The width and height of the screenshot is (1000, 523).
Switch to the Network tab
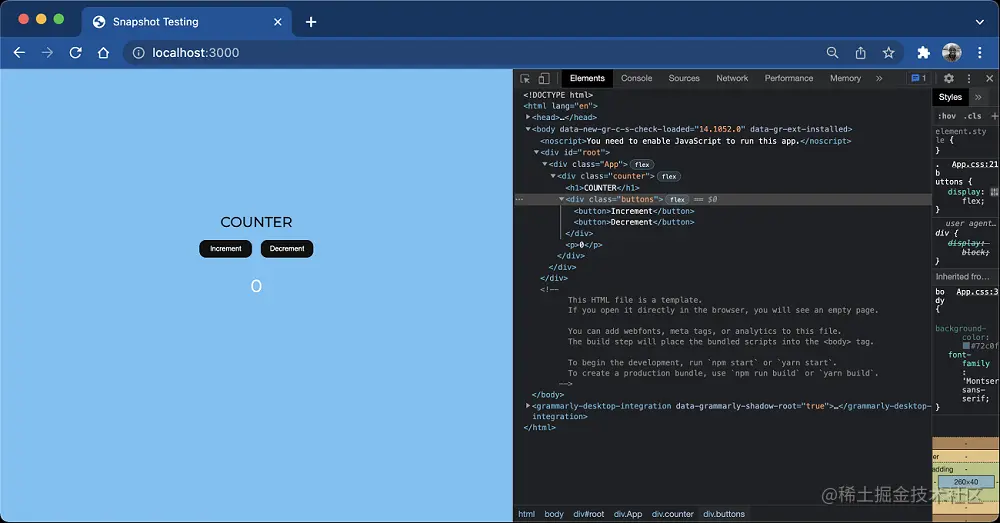coord(732,78)
